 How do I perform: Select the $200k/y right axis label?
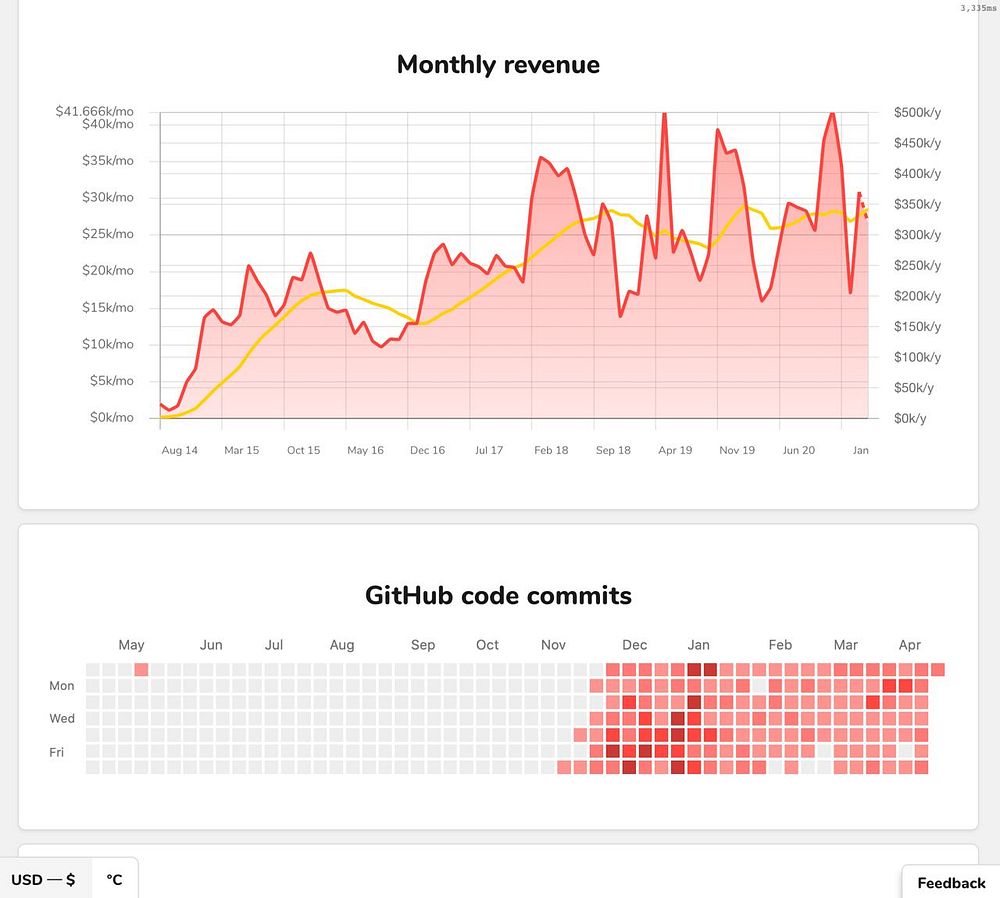[917, 296]
